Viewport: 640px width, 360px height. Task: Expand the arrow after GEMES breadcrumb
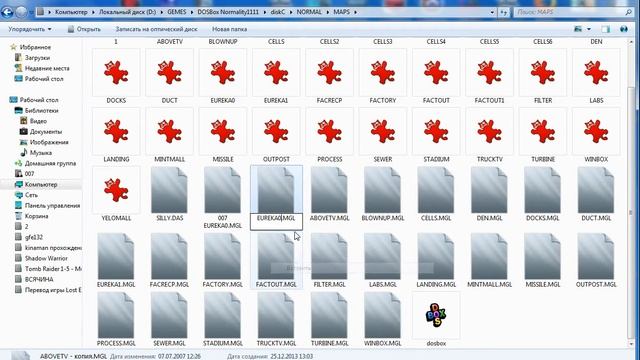pyautogui.click(x=191, y=12)
